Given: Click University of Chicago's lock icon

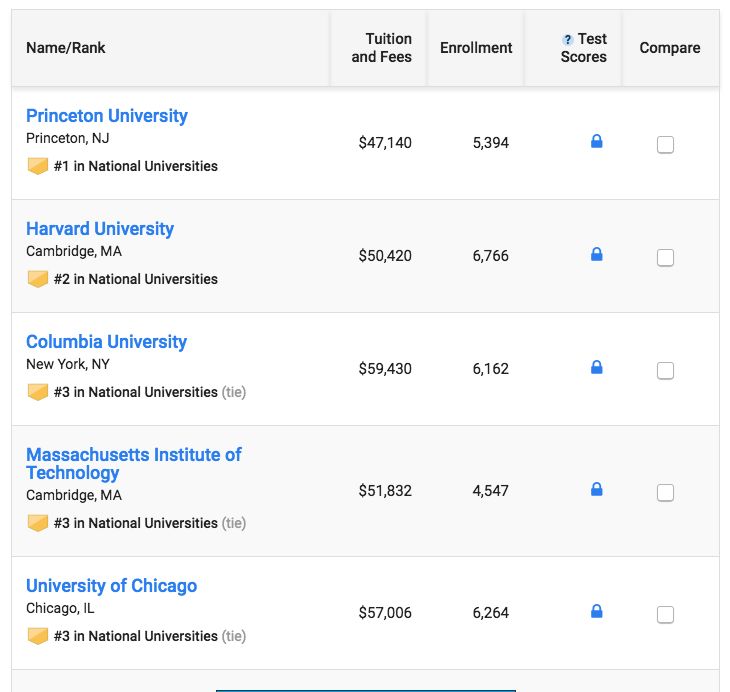Looking at the screenshot, I should [597, 611].
